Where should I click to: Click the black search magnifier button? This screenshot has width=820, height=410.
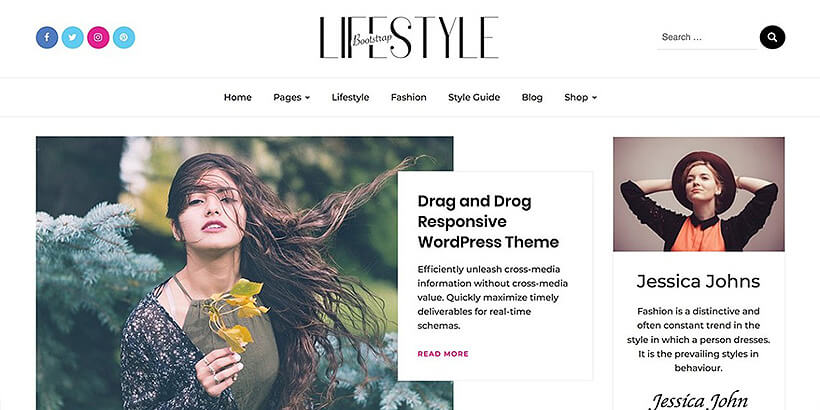pos(772,37)
